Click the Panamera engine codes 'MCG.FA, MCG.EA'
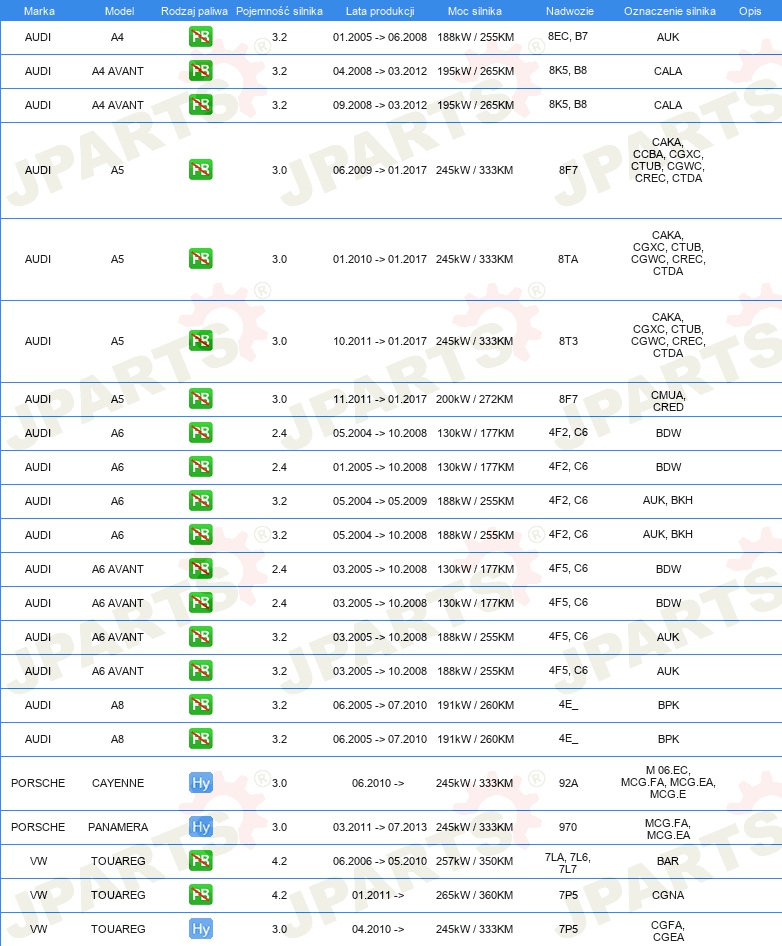 668,829
